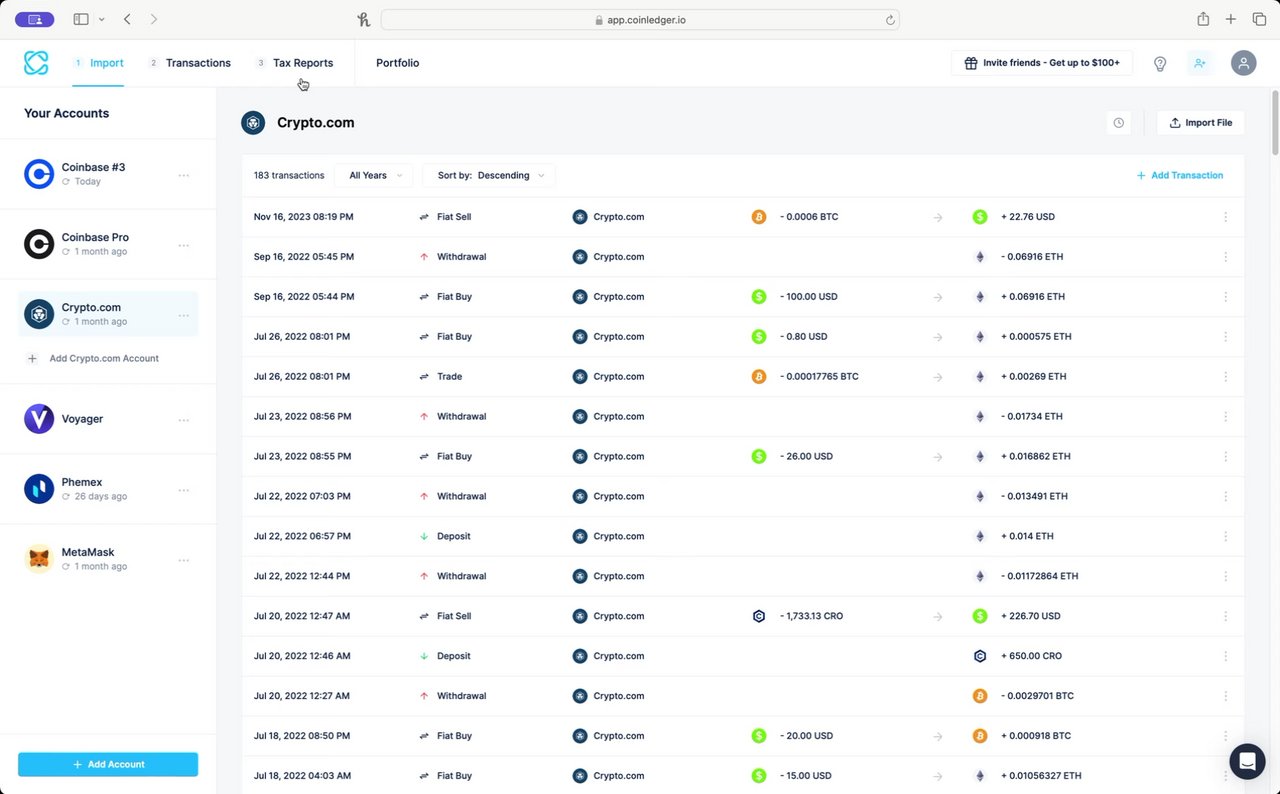Screen dimensions: 1280x794
Task: Open the Portfolio tab
Action: (x=398, y=63)
